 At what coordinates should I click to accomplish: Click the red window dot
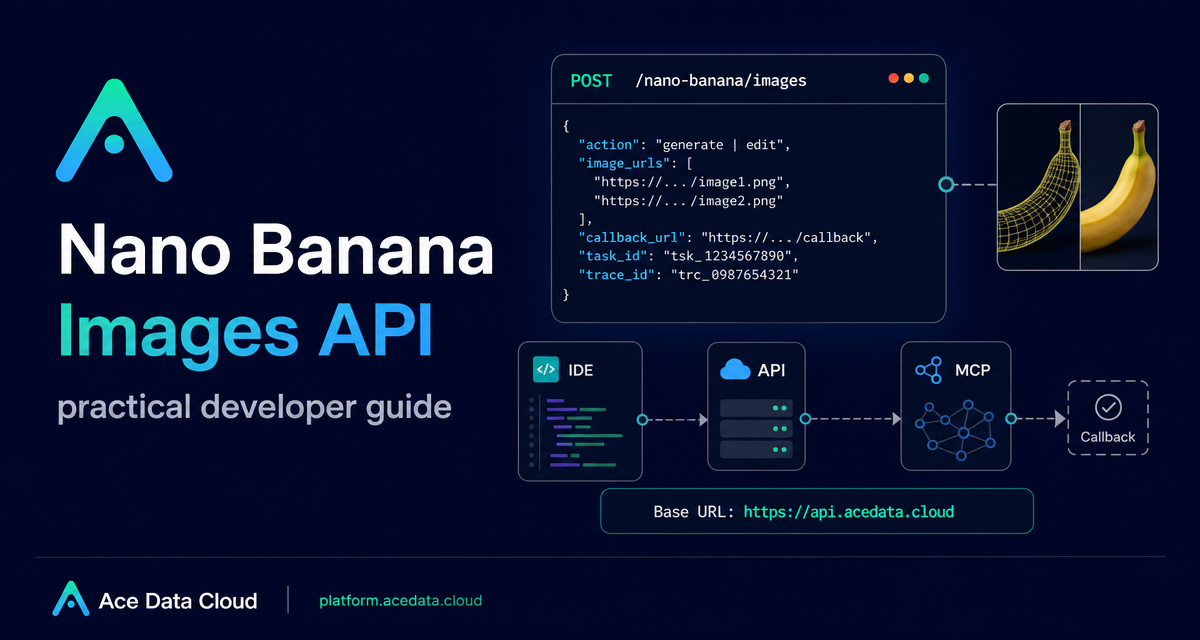click(893, 78)
